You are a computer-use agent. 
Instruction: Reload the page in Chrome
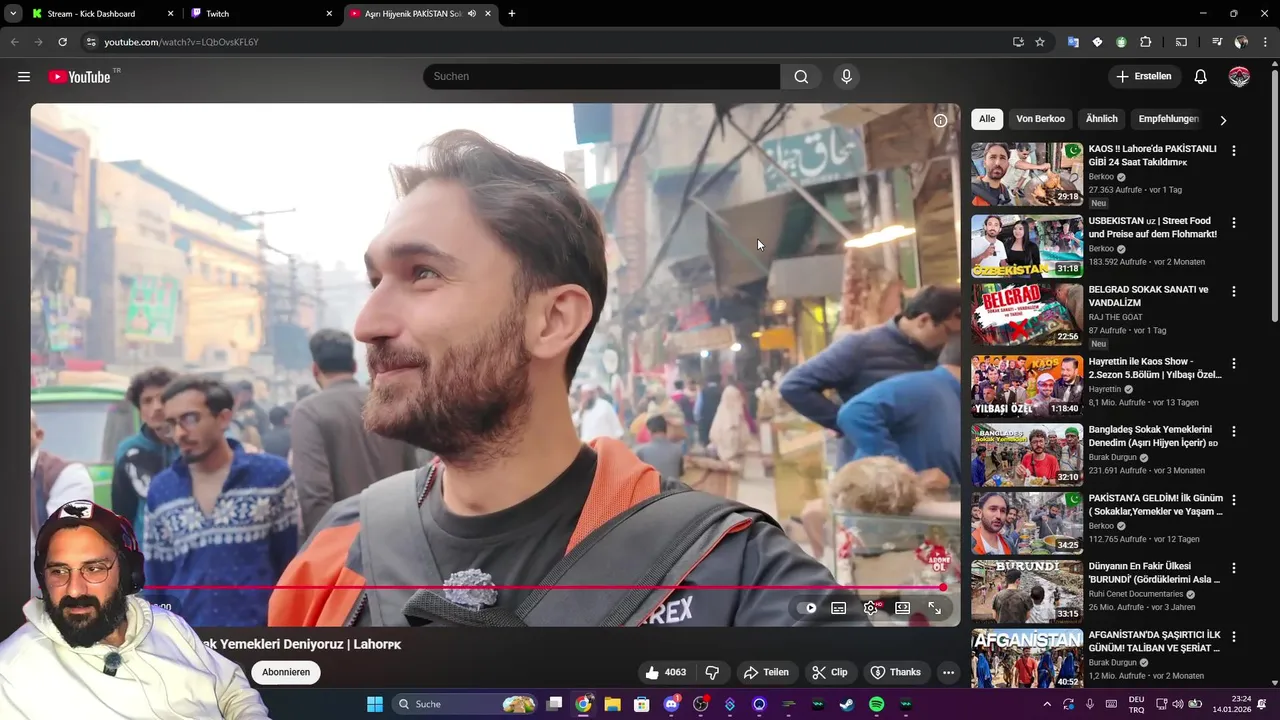62,42
